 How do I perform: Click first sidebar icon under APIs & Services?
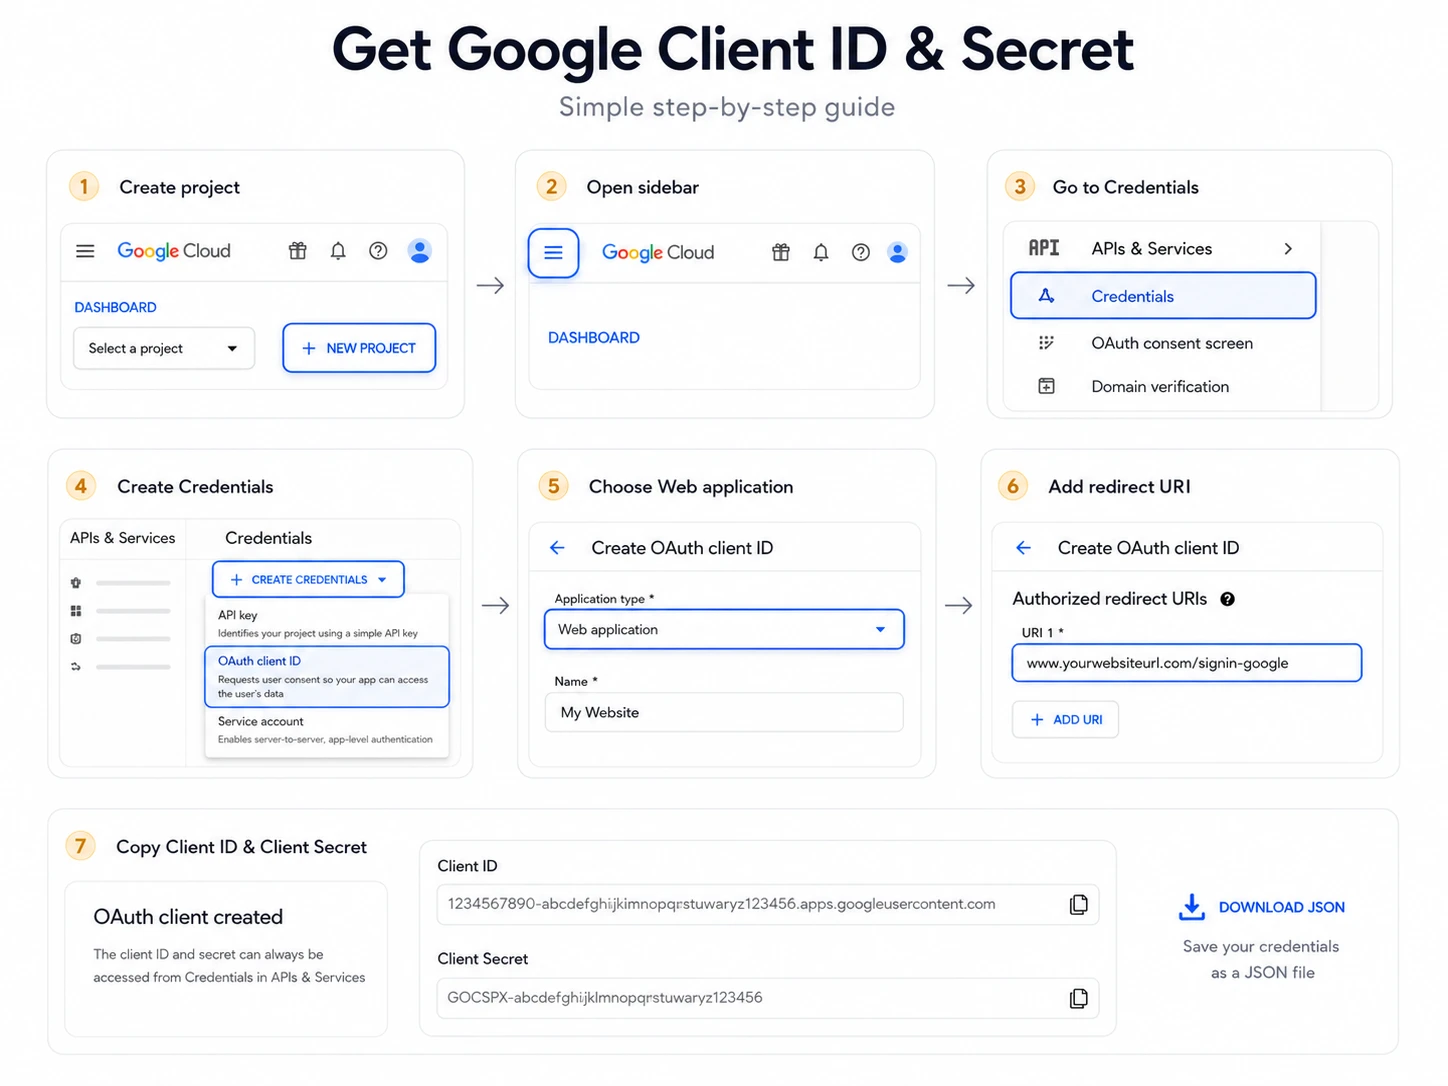[x=76, y=583]
